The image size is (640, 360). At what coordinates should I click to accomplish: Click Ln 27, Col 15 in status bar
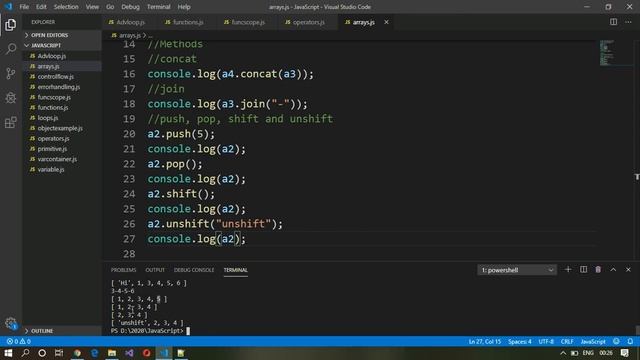[x=484, y=341]
